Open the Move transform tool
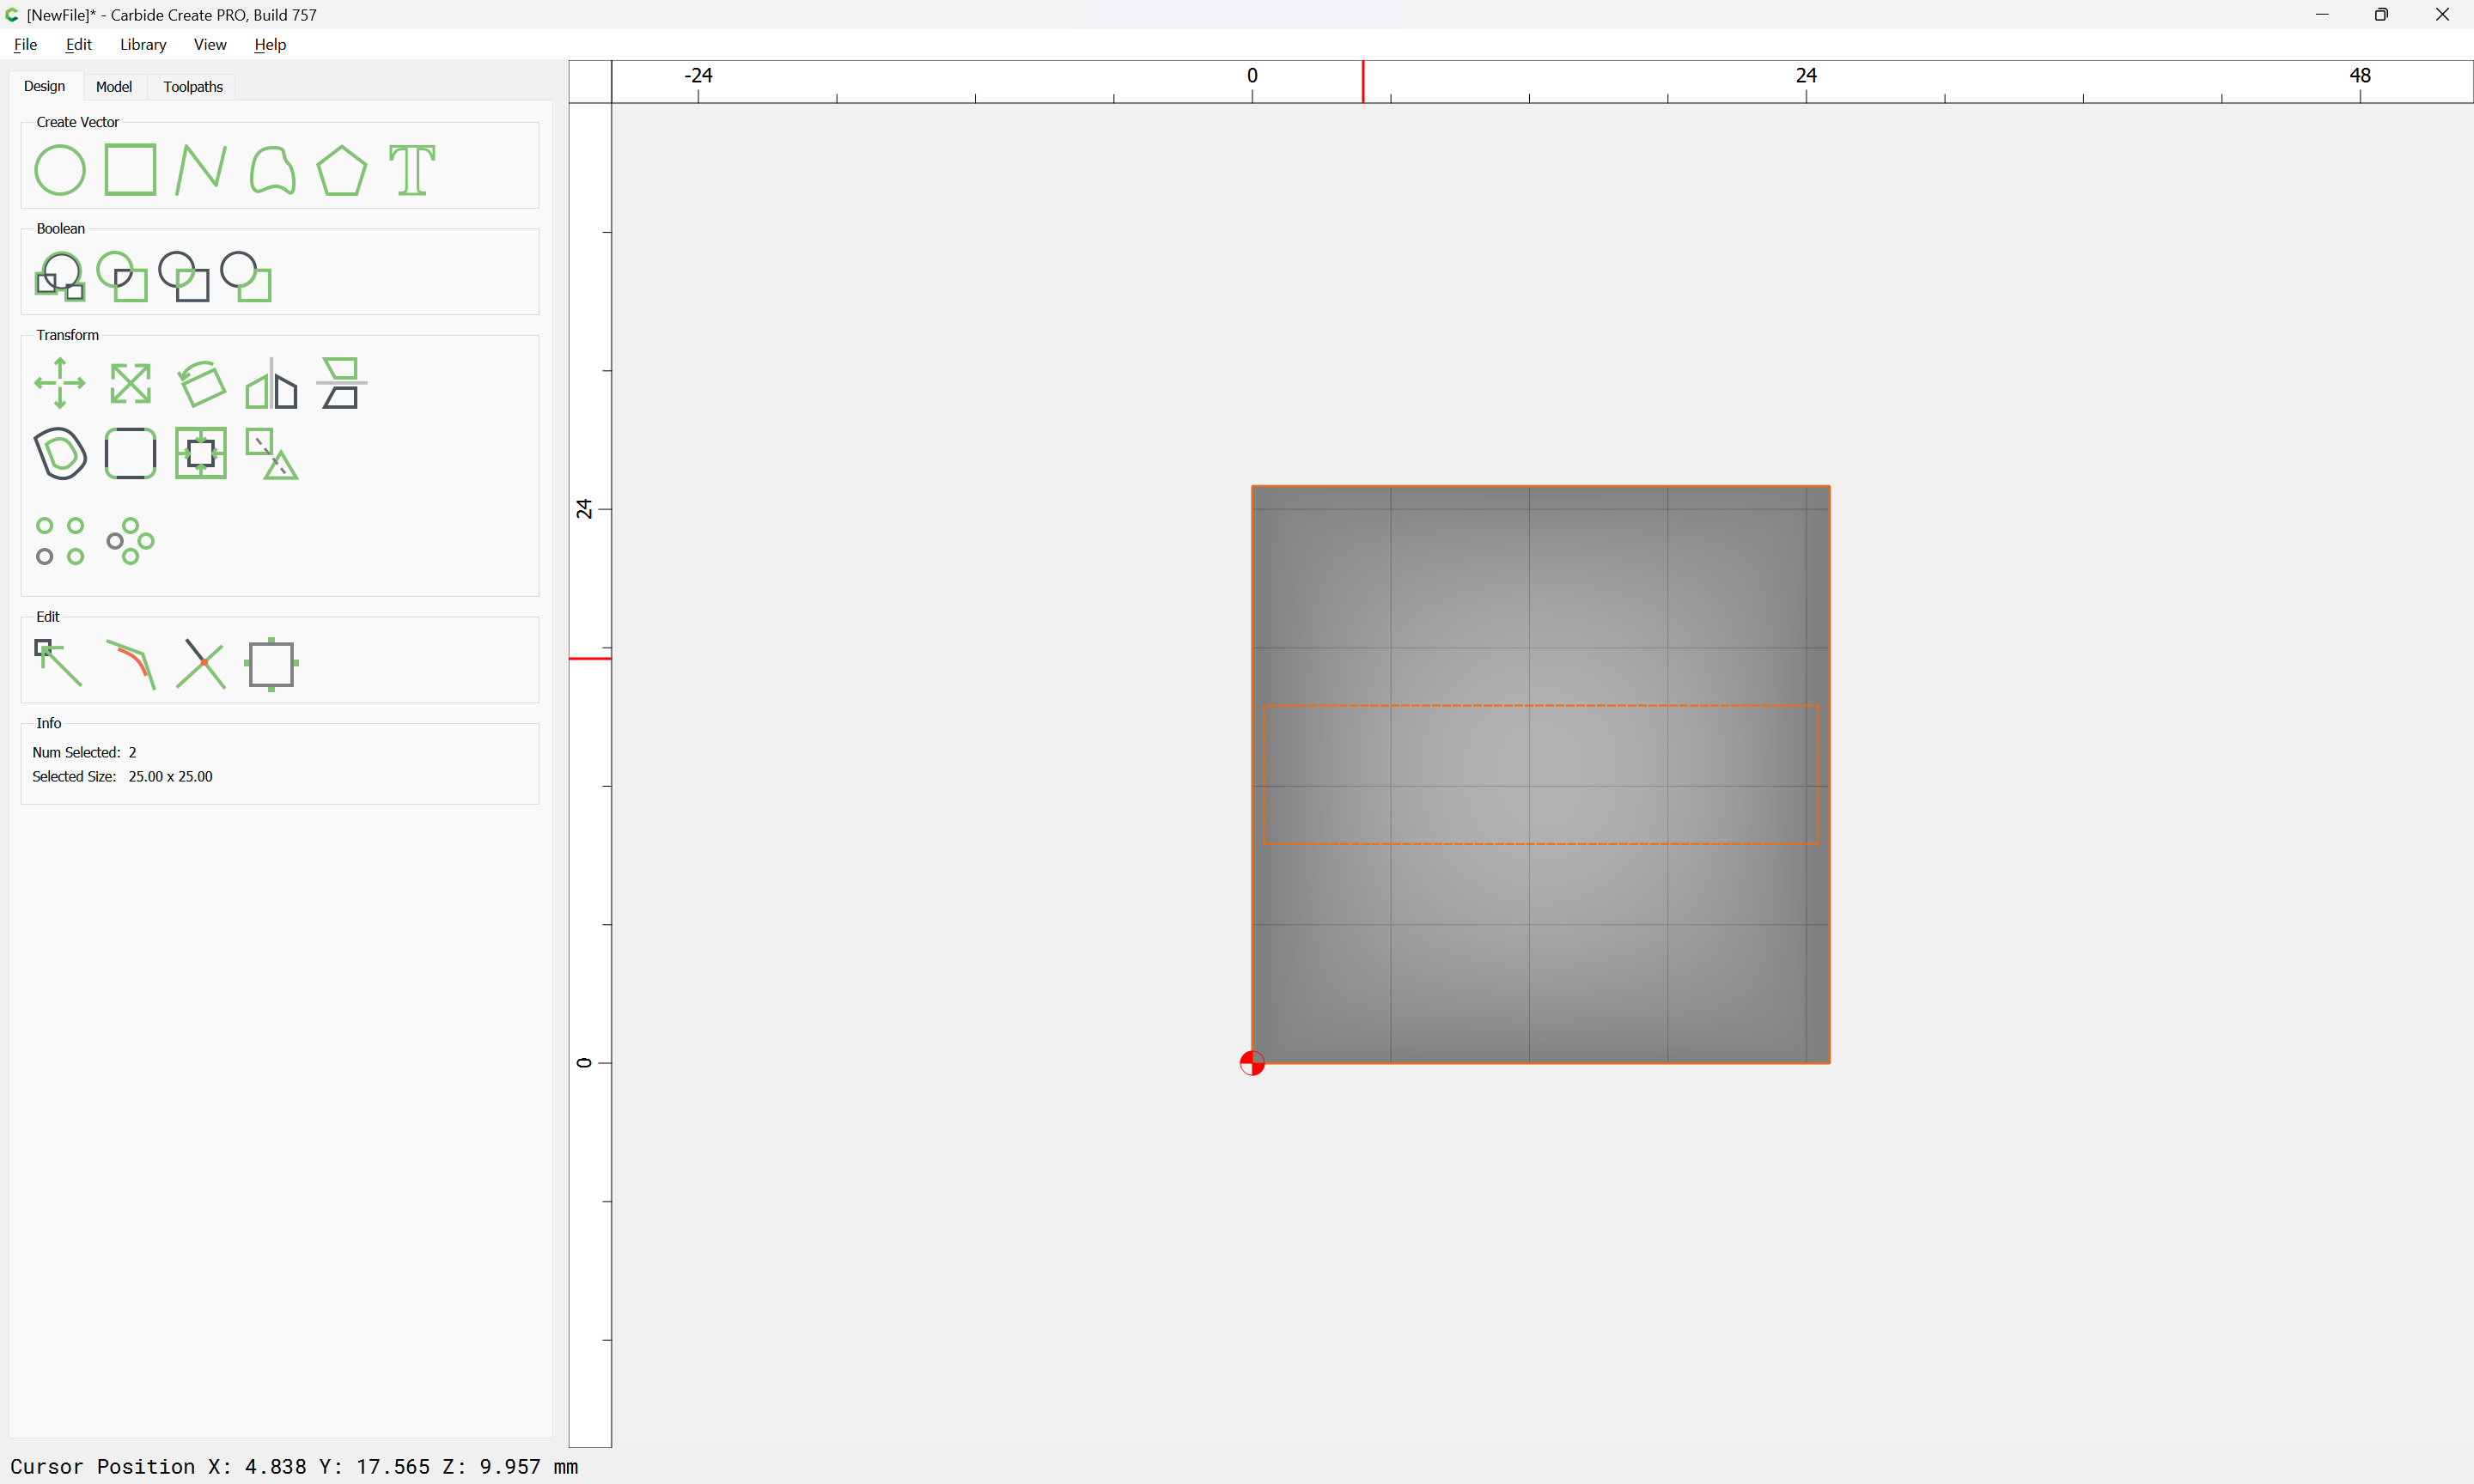Image resolution: width=2474 pixels, height=1484 pixels. [x=60, y=383]
